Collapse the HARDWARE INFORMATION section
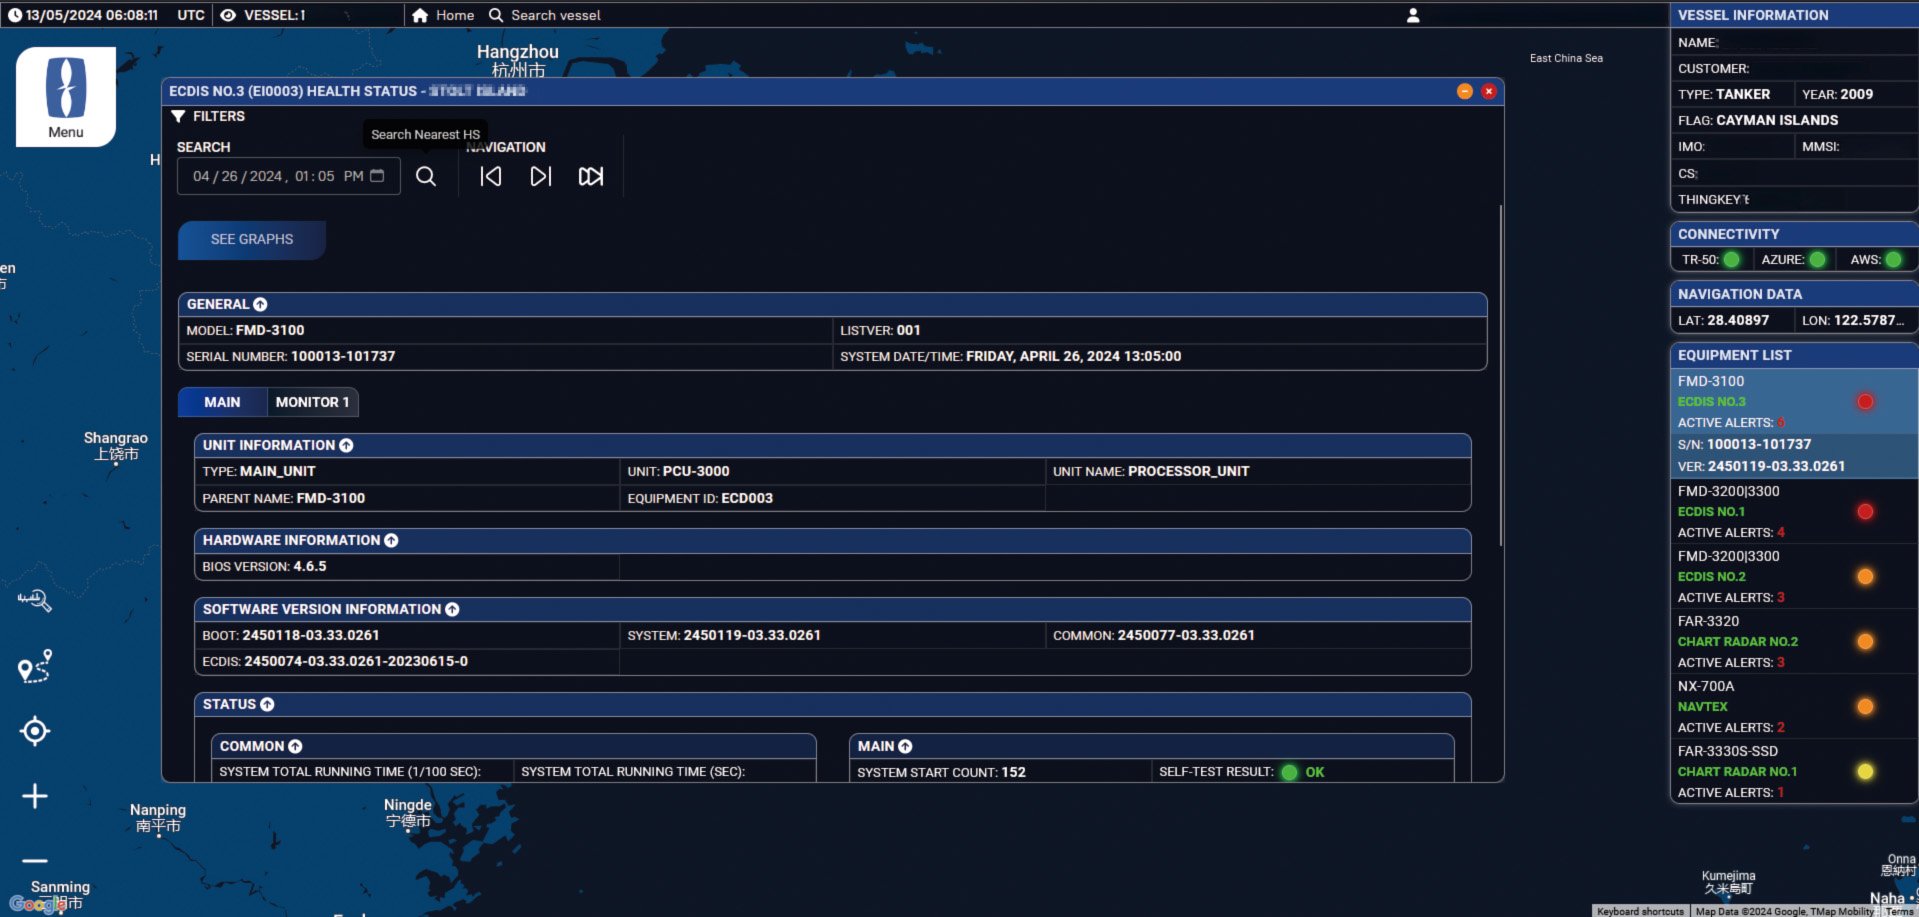The image size is (1919, 917). [x=391, y=541]
